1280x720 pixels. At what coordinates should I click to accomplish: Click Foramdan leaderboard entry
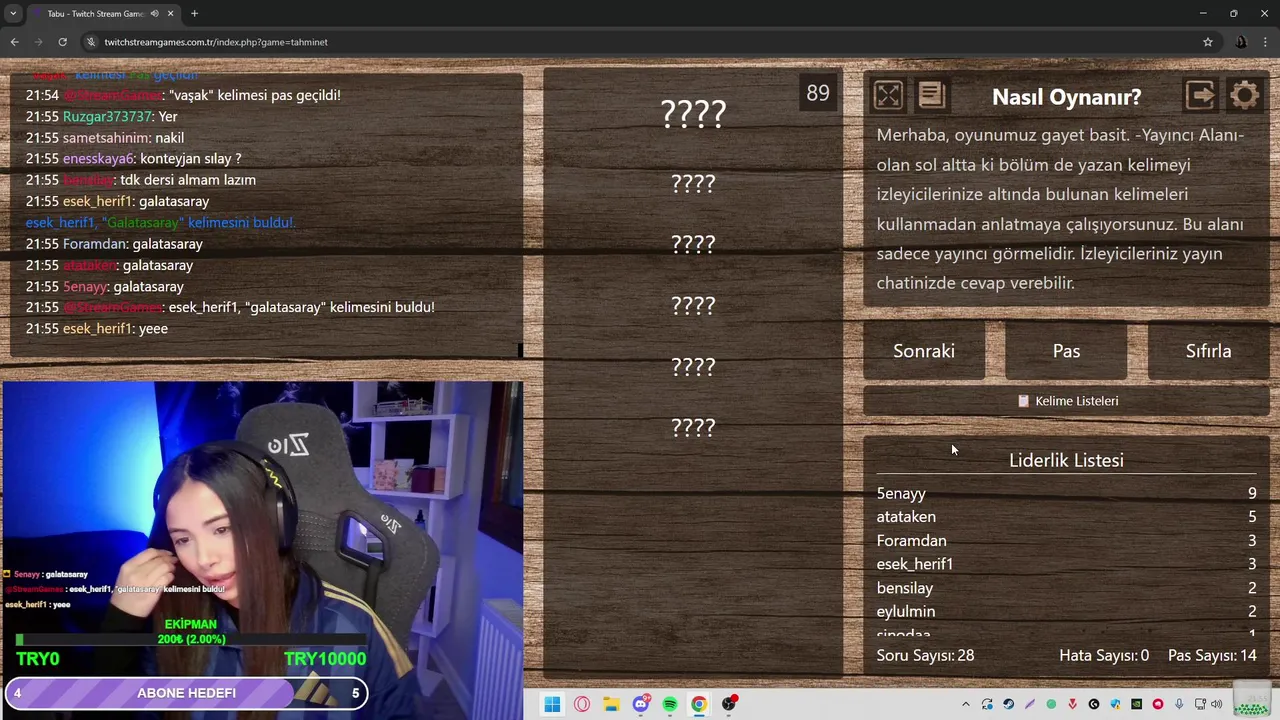911,541
